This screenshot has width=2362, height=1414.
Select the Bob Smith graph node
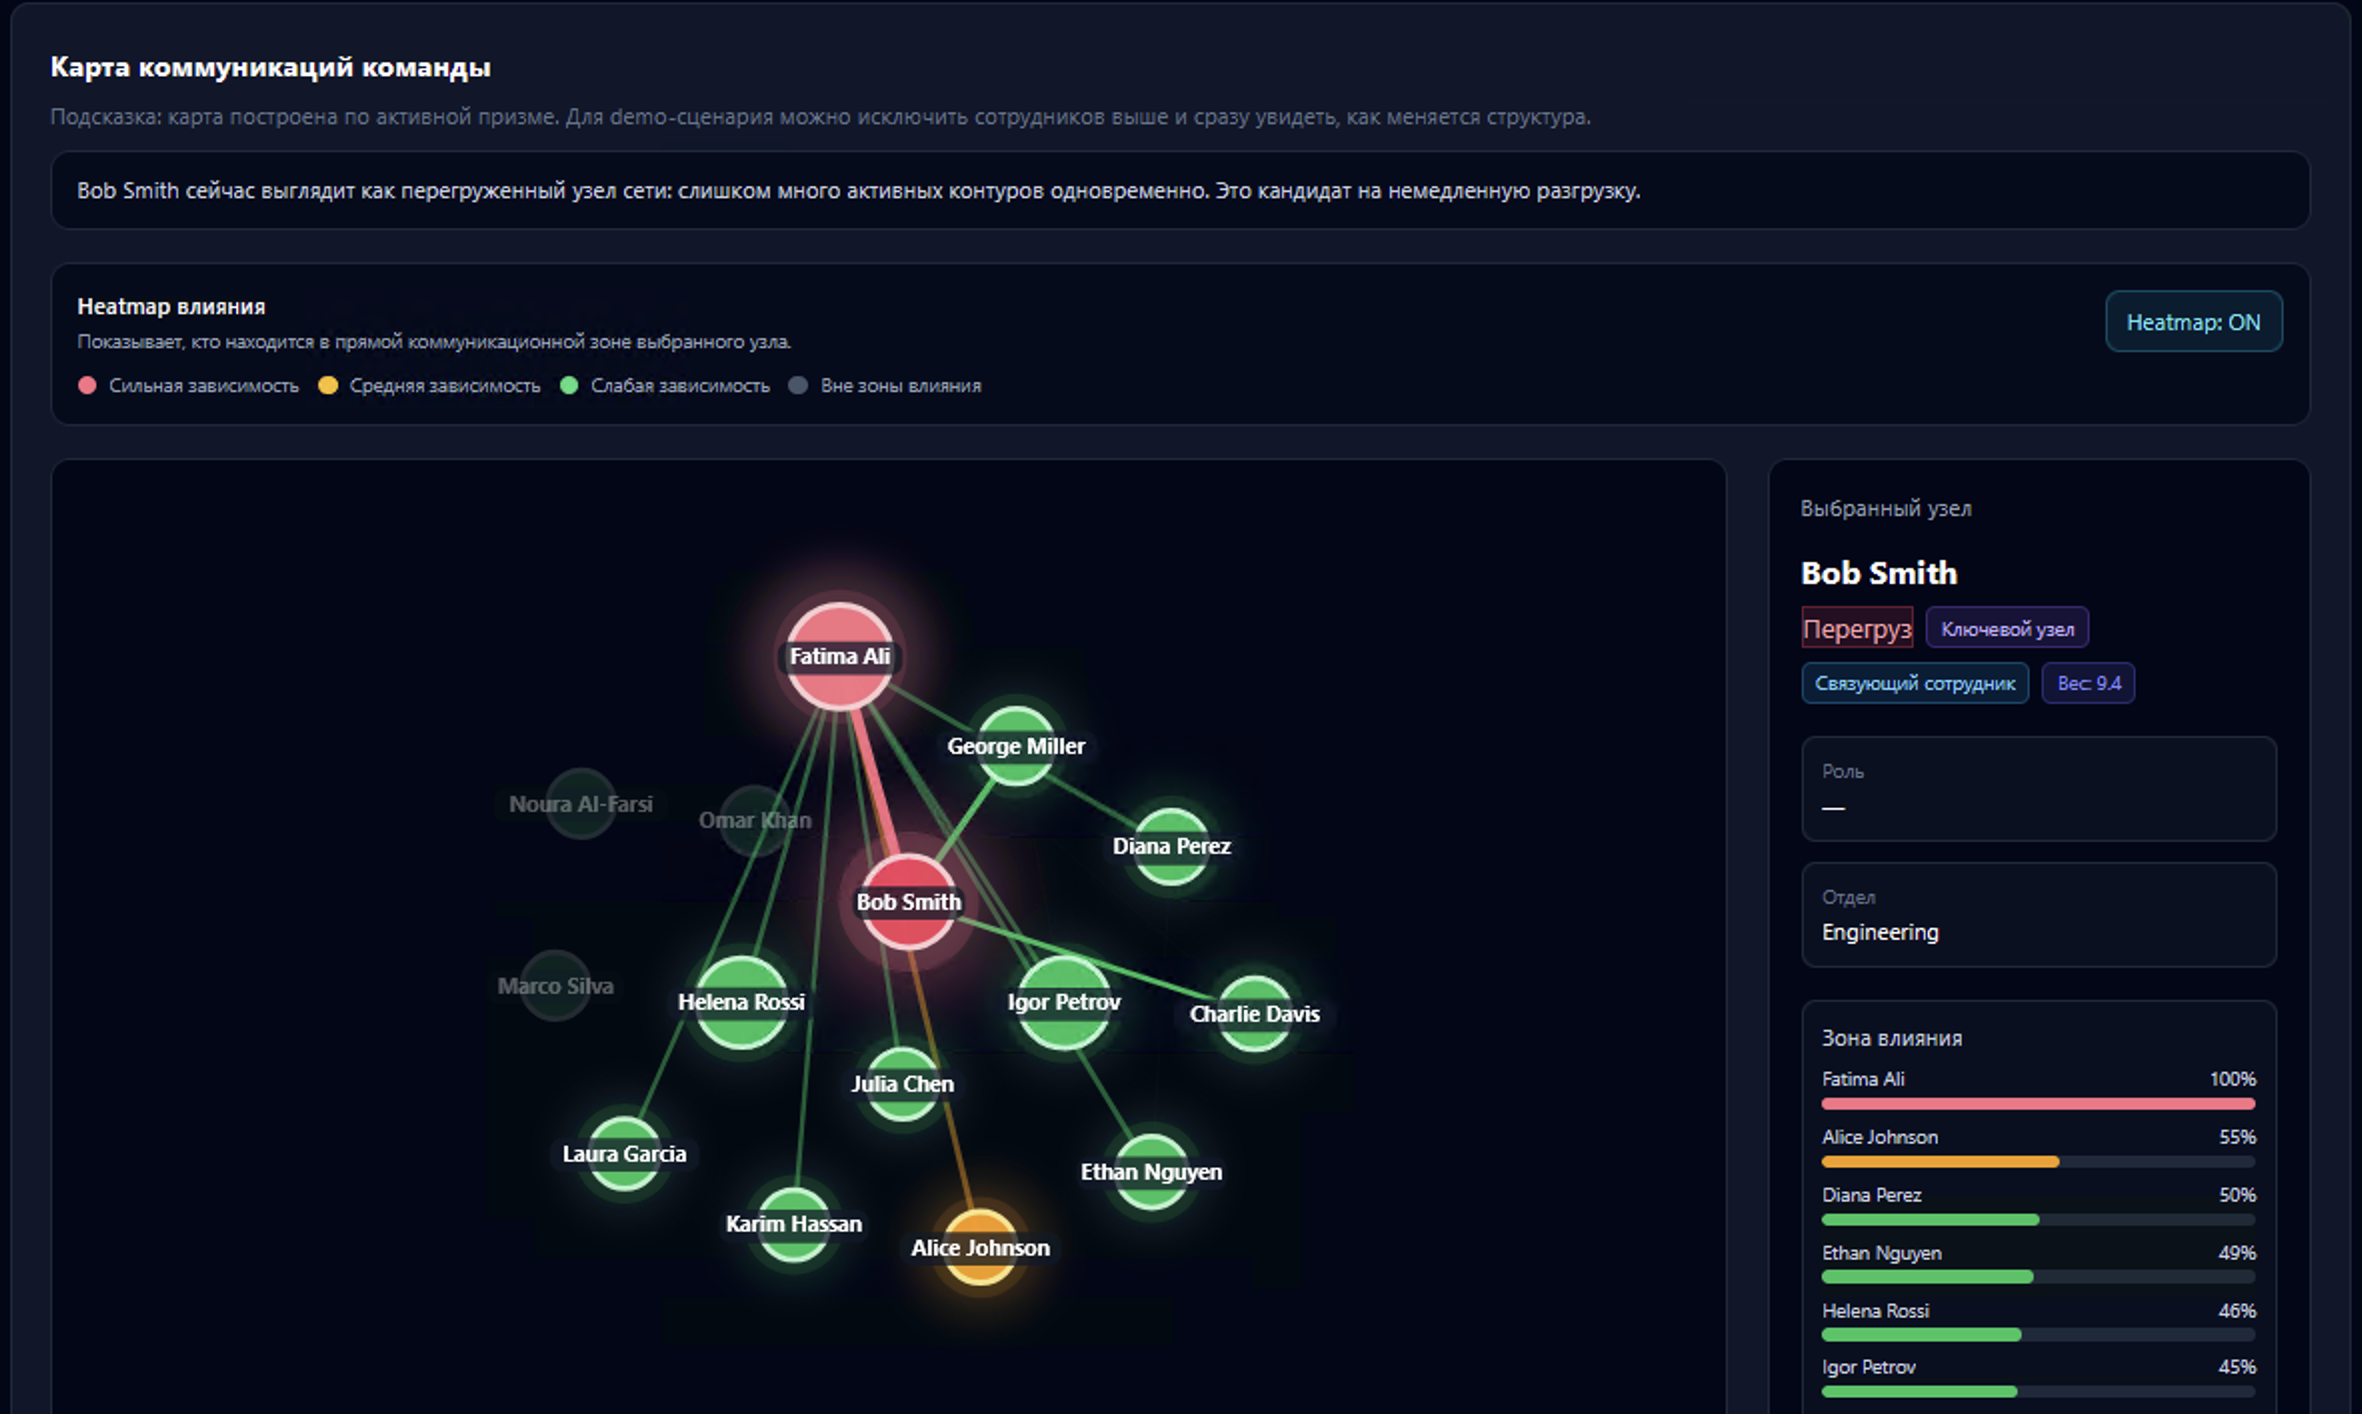coord(908,902)
